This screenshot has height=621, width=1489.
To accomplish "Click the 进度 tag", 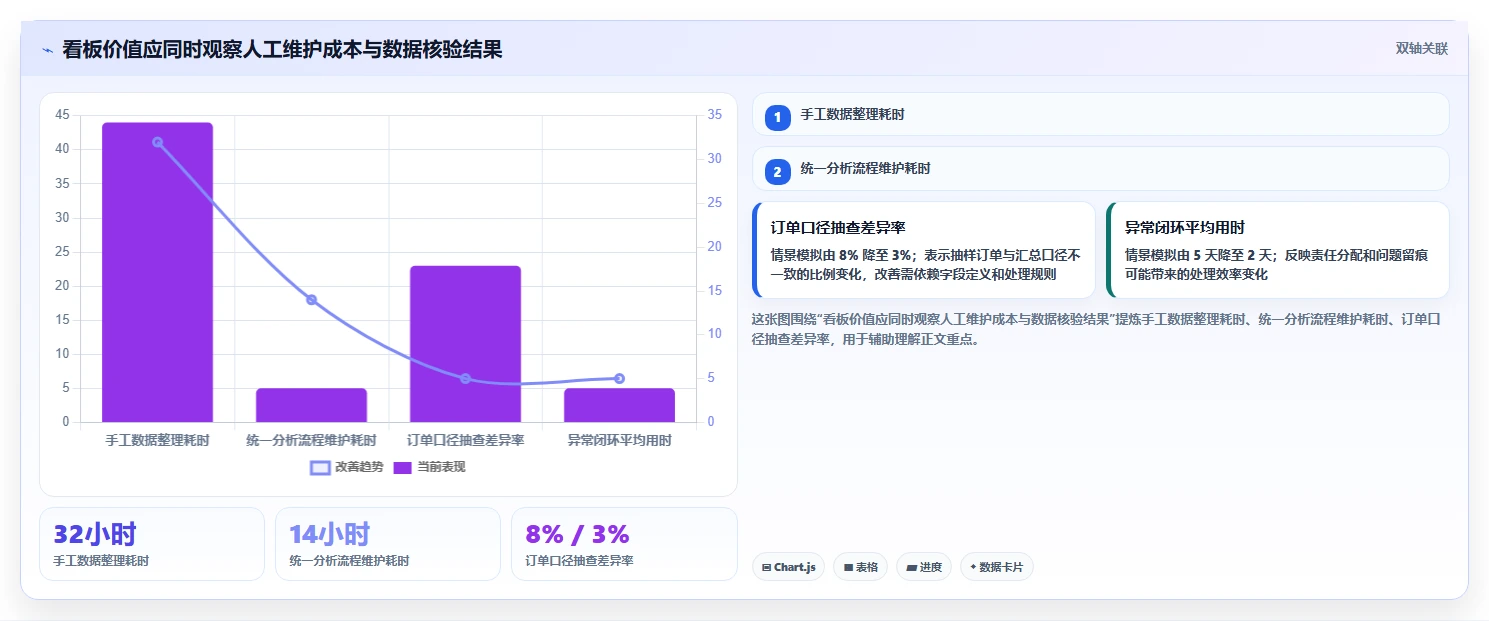I will coord(924,567).
